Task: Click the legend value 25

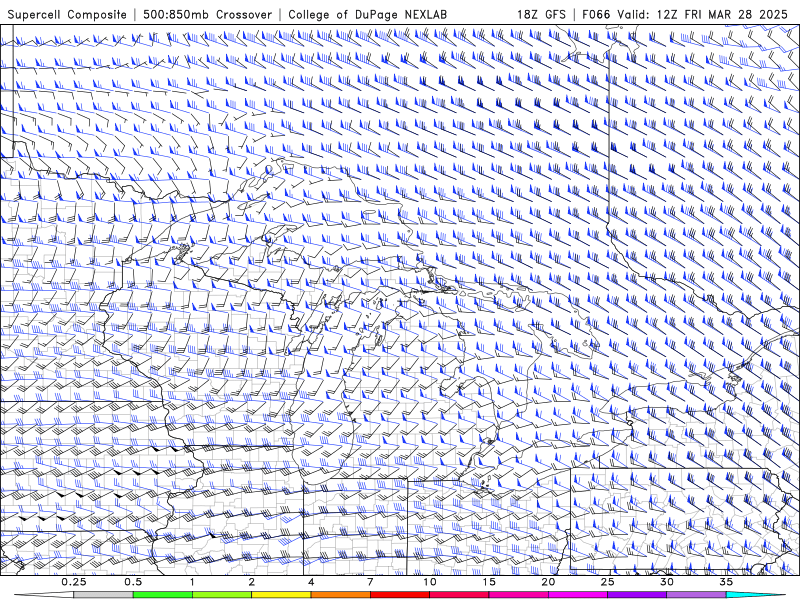Action: click(608, 582)
